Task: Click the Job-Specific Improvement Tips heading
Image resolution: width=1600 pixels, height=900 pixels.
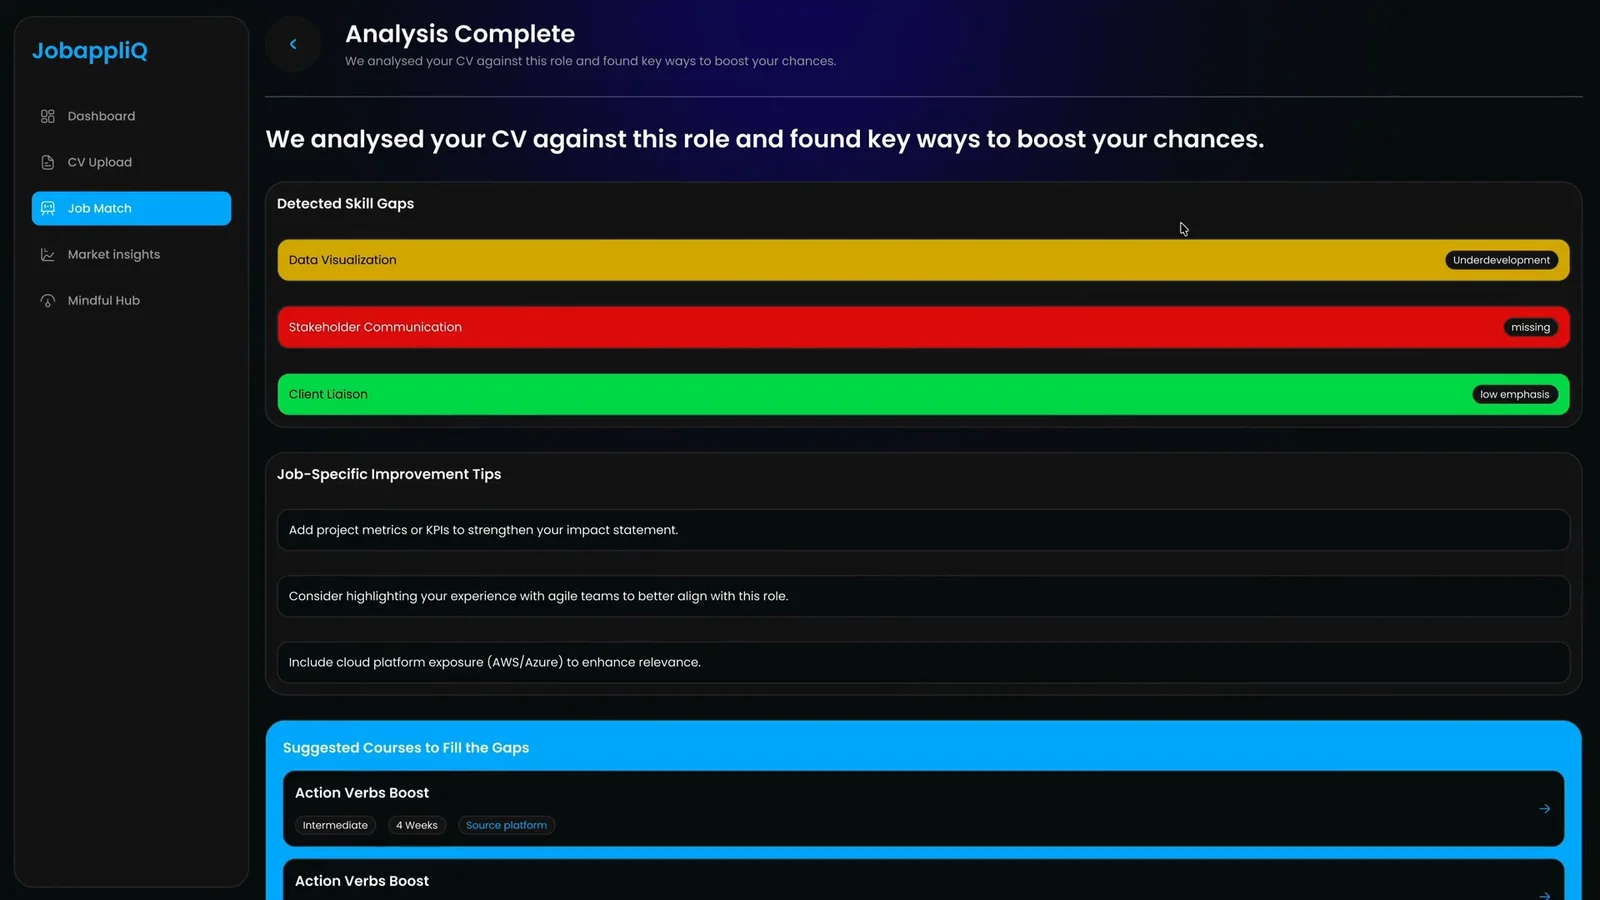Action: (389, 474)
